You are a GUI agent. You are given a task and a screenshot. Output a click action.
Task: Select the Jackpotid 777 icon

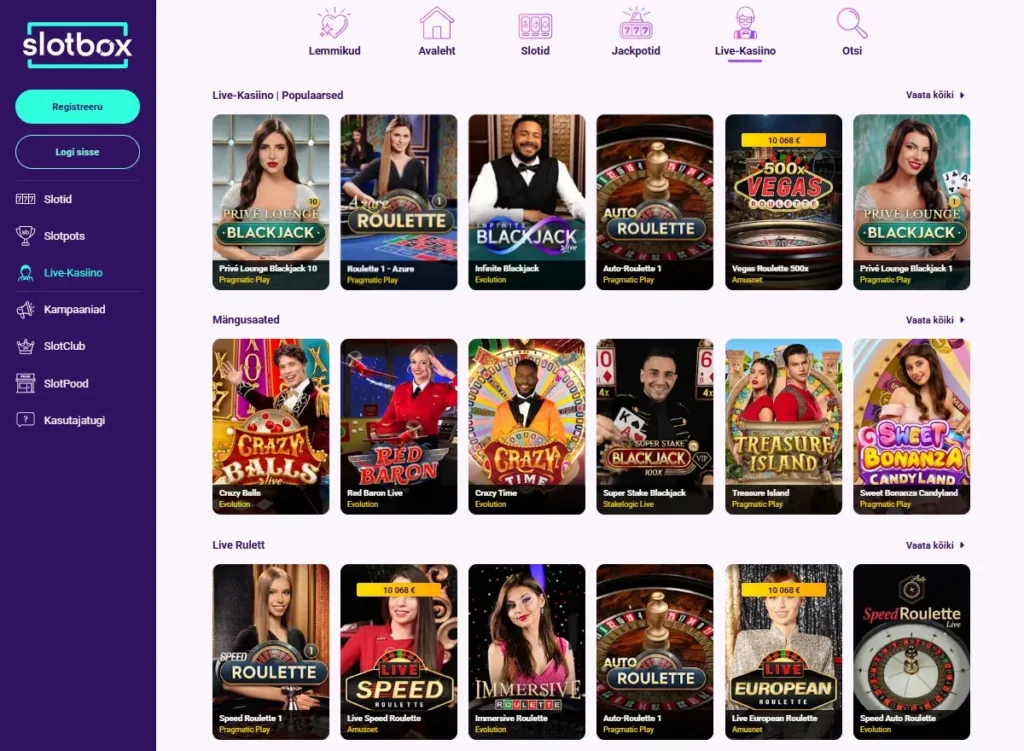click(x=635, y=24)
